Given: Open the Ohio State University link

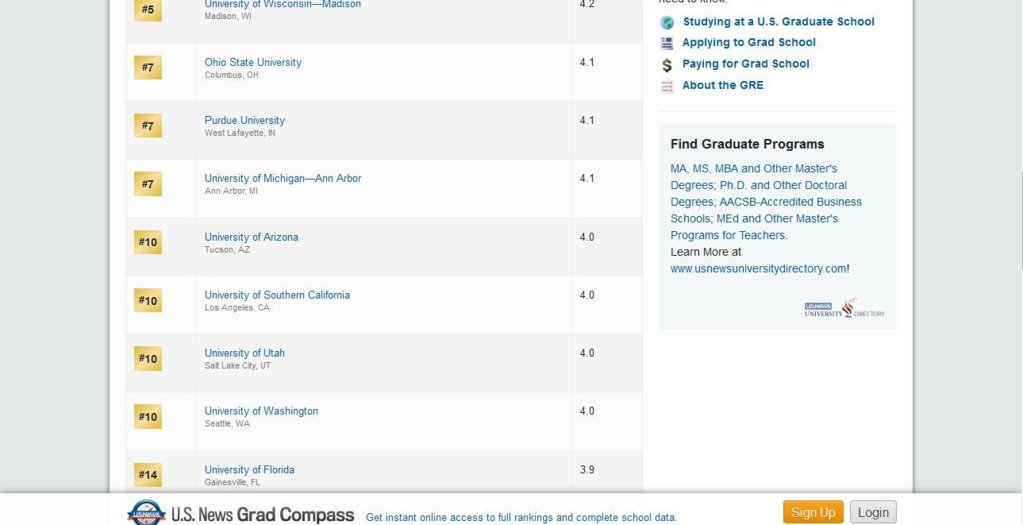Looking at the screenshot, I should [x=253, y=63].
